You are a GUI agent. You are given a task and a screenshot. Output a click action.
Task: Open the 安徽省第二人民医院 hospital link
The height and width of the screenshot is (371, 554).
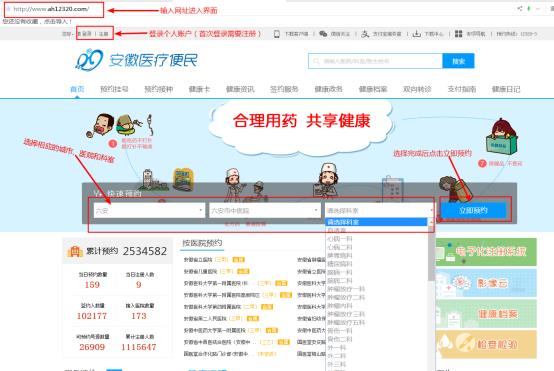(x=205, y=318)
